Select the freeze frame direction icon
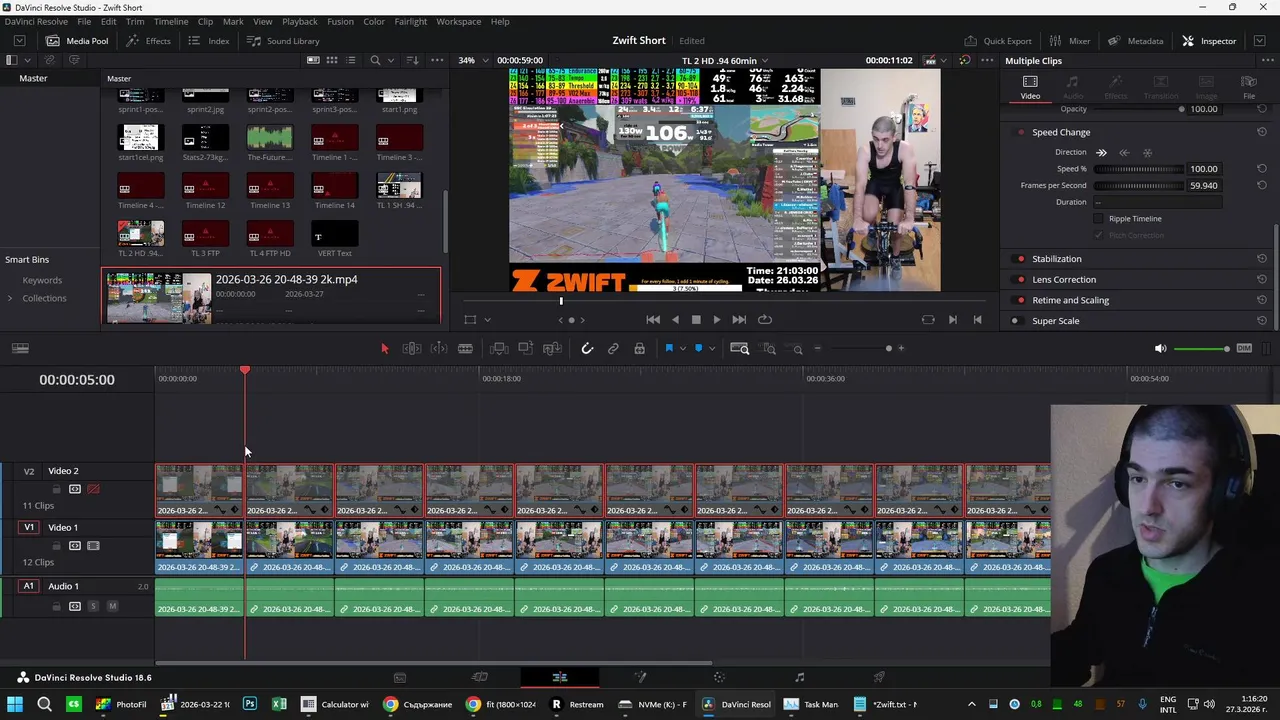This screenshot has width=1280, height=720. 1147,152
